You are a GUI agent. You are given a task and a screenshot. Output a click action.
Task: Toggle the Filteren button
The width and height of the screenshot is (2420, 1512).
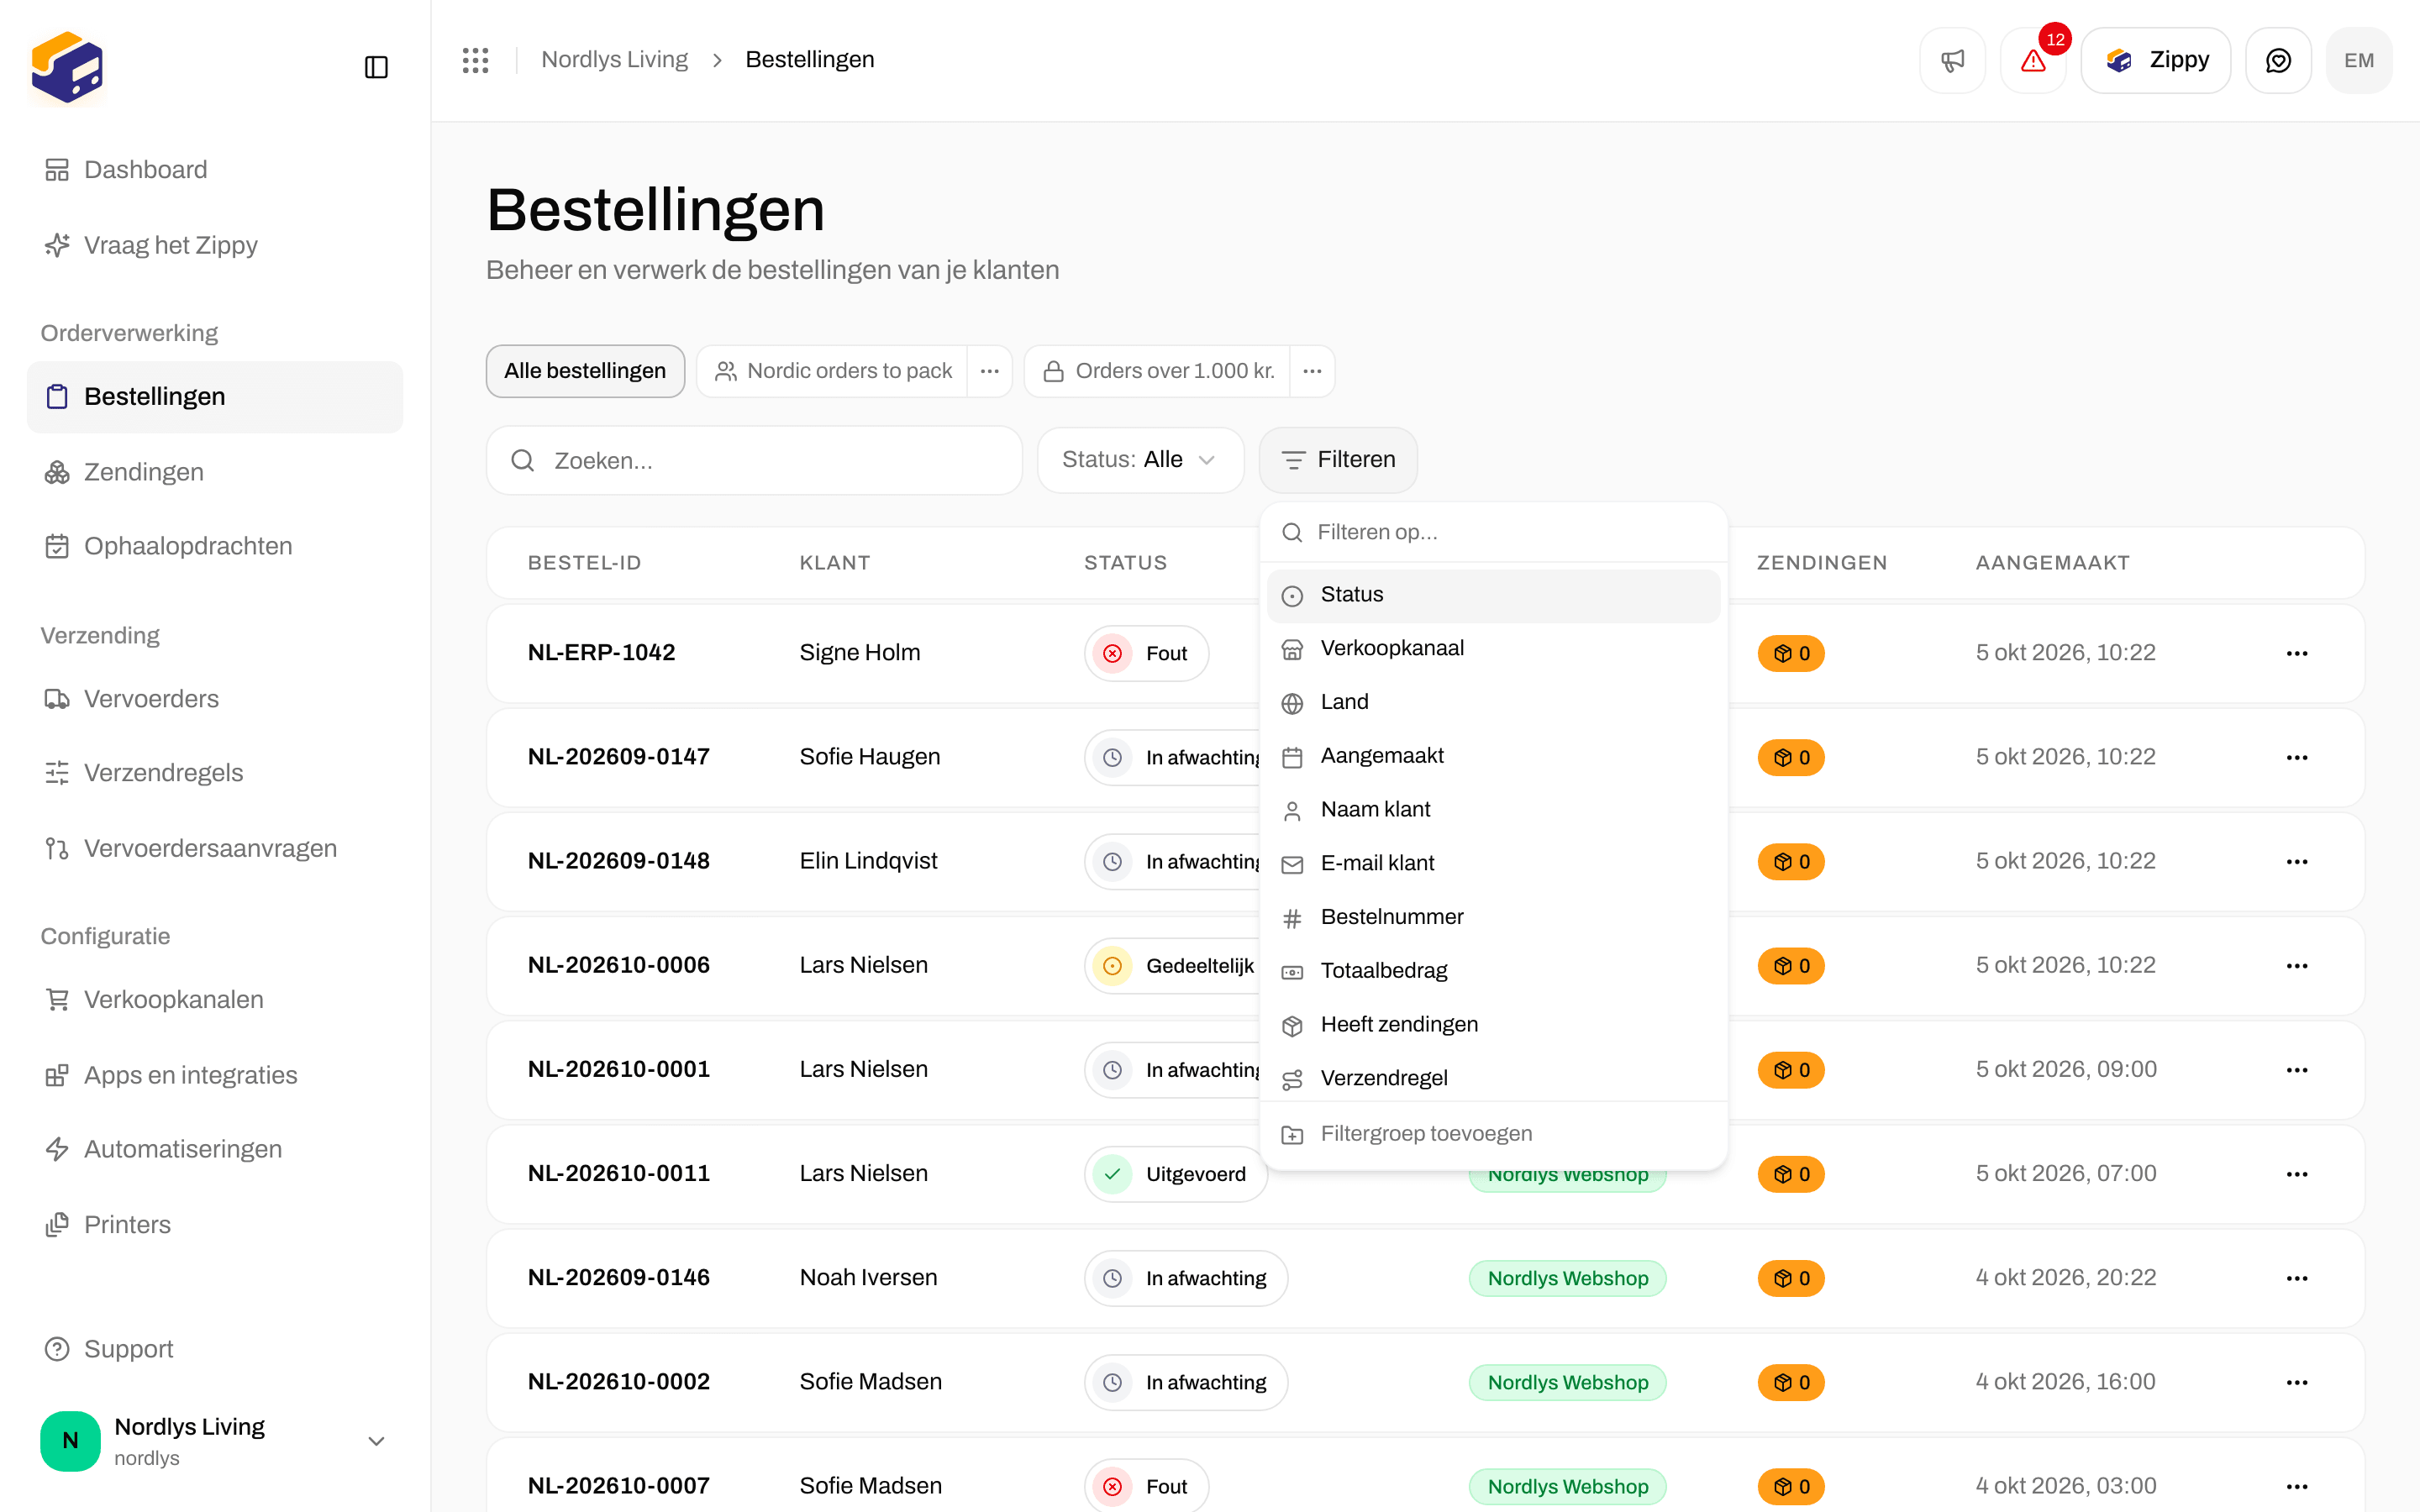point(1338,460)
